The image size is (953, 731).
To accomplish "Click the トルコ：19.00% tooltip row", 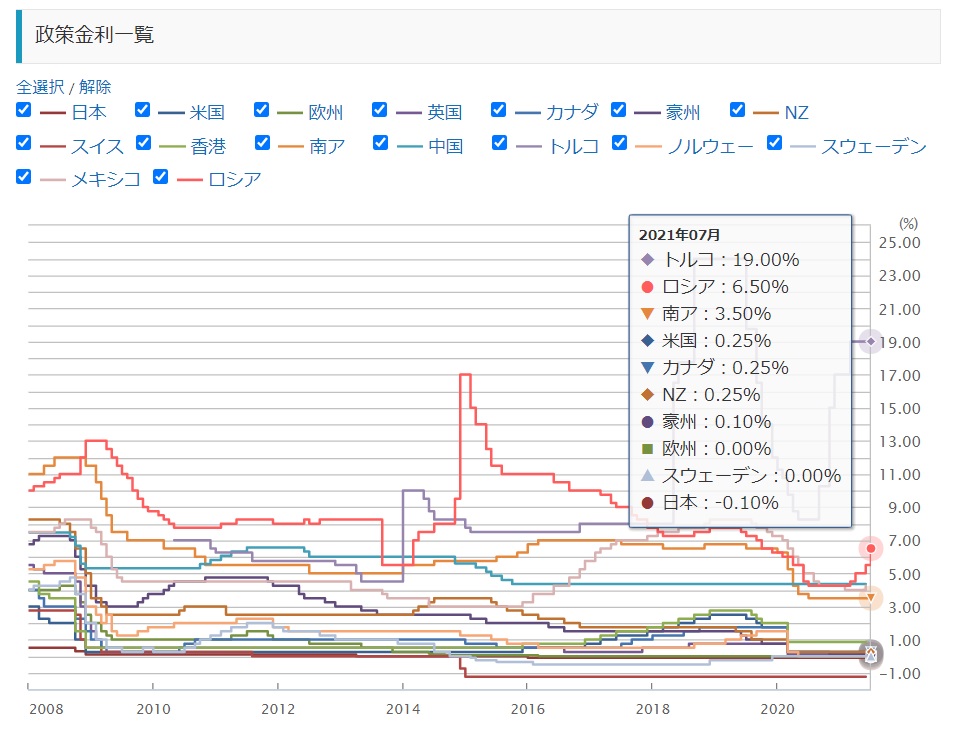I will click(720, 260).
